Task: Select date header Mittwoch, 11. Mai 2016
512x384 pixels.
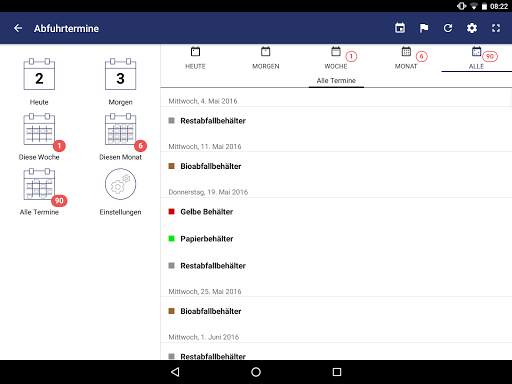Action: pyautogui.click(x=205, y=146)
